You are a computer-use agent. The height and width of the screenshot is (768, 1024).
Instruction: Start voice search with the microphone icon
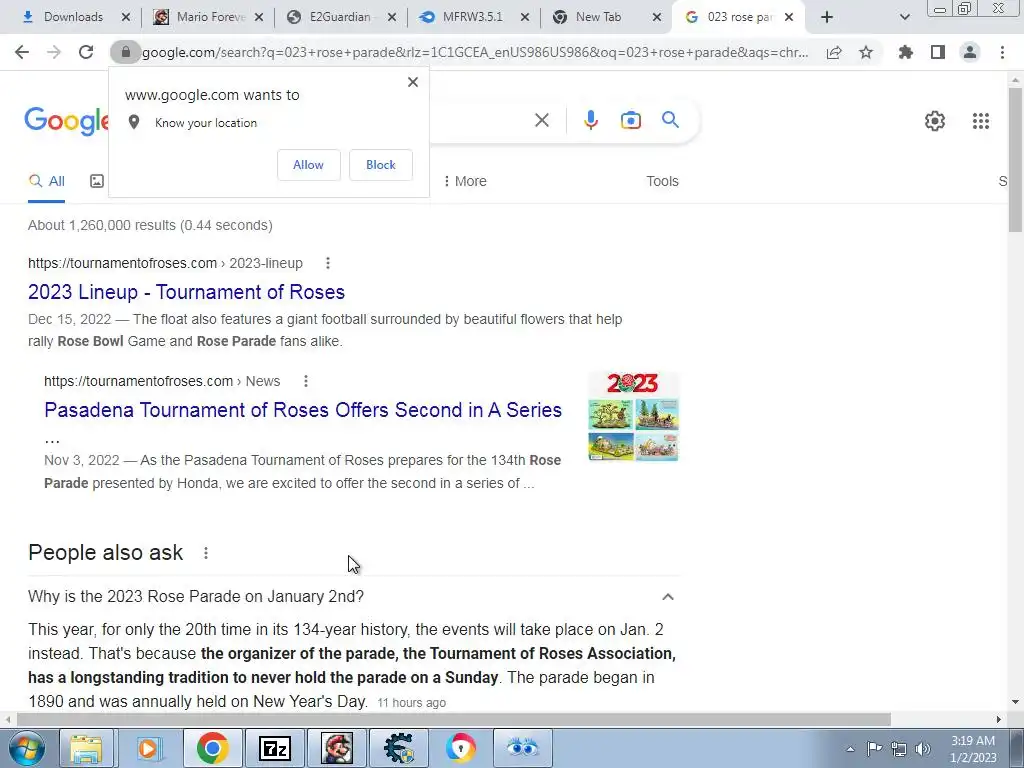click(590, 120)
